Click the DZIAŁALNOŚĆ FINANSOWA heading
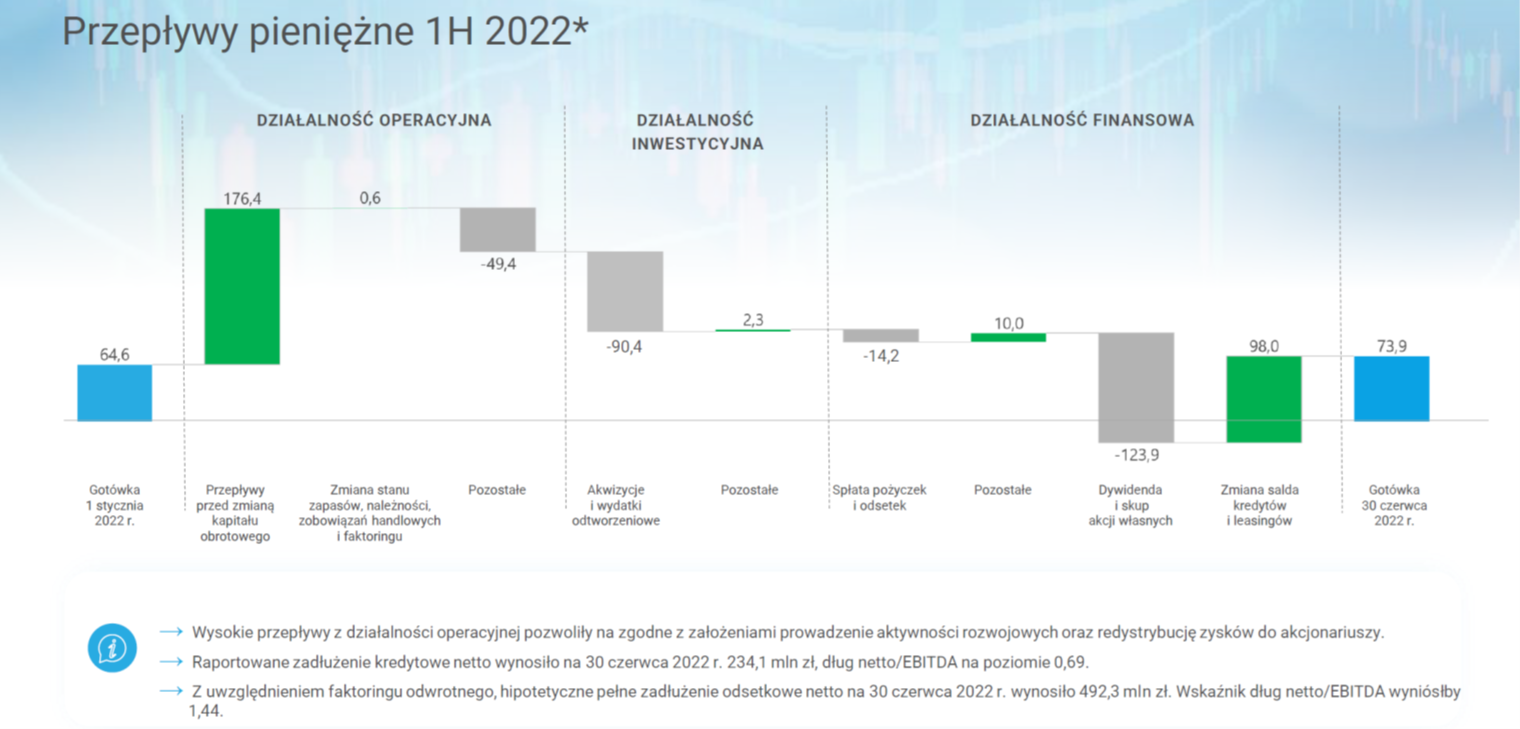1520x729 pixels. tap(1082, 120)
